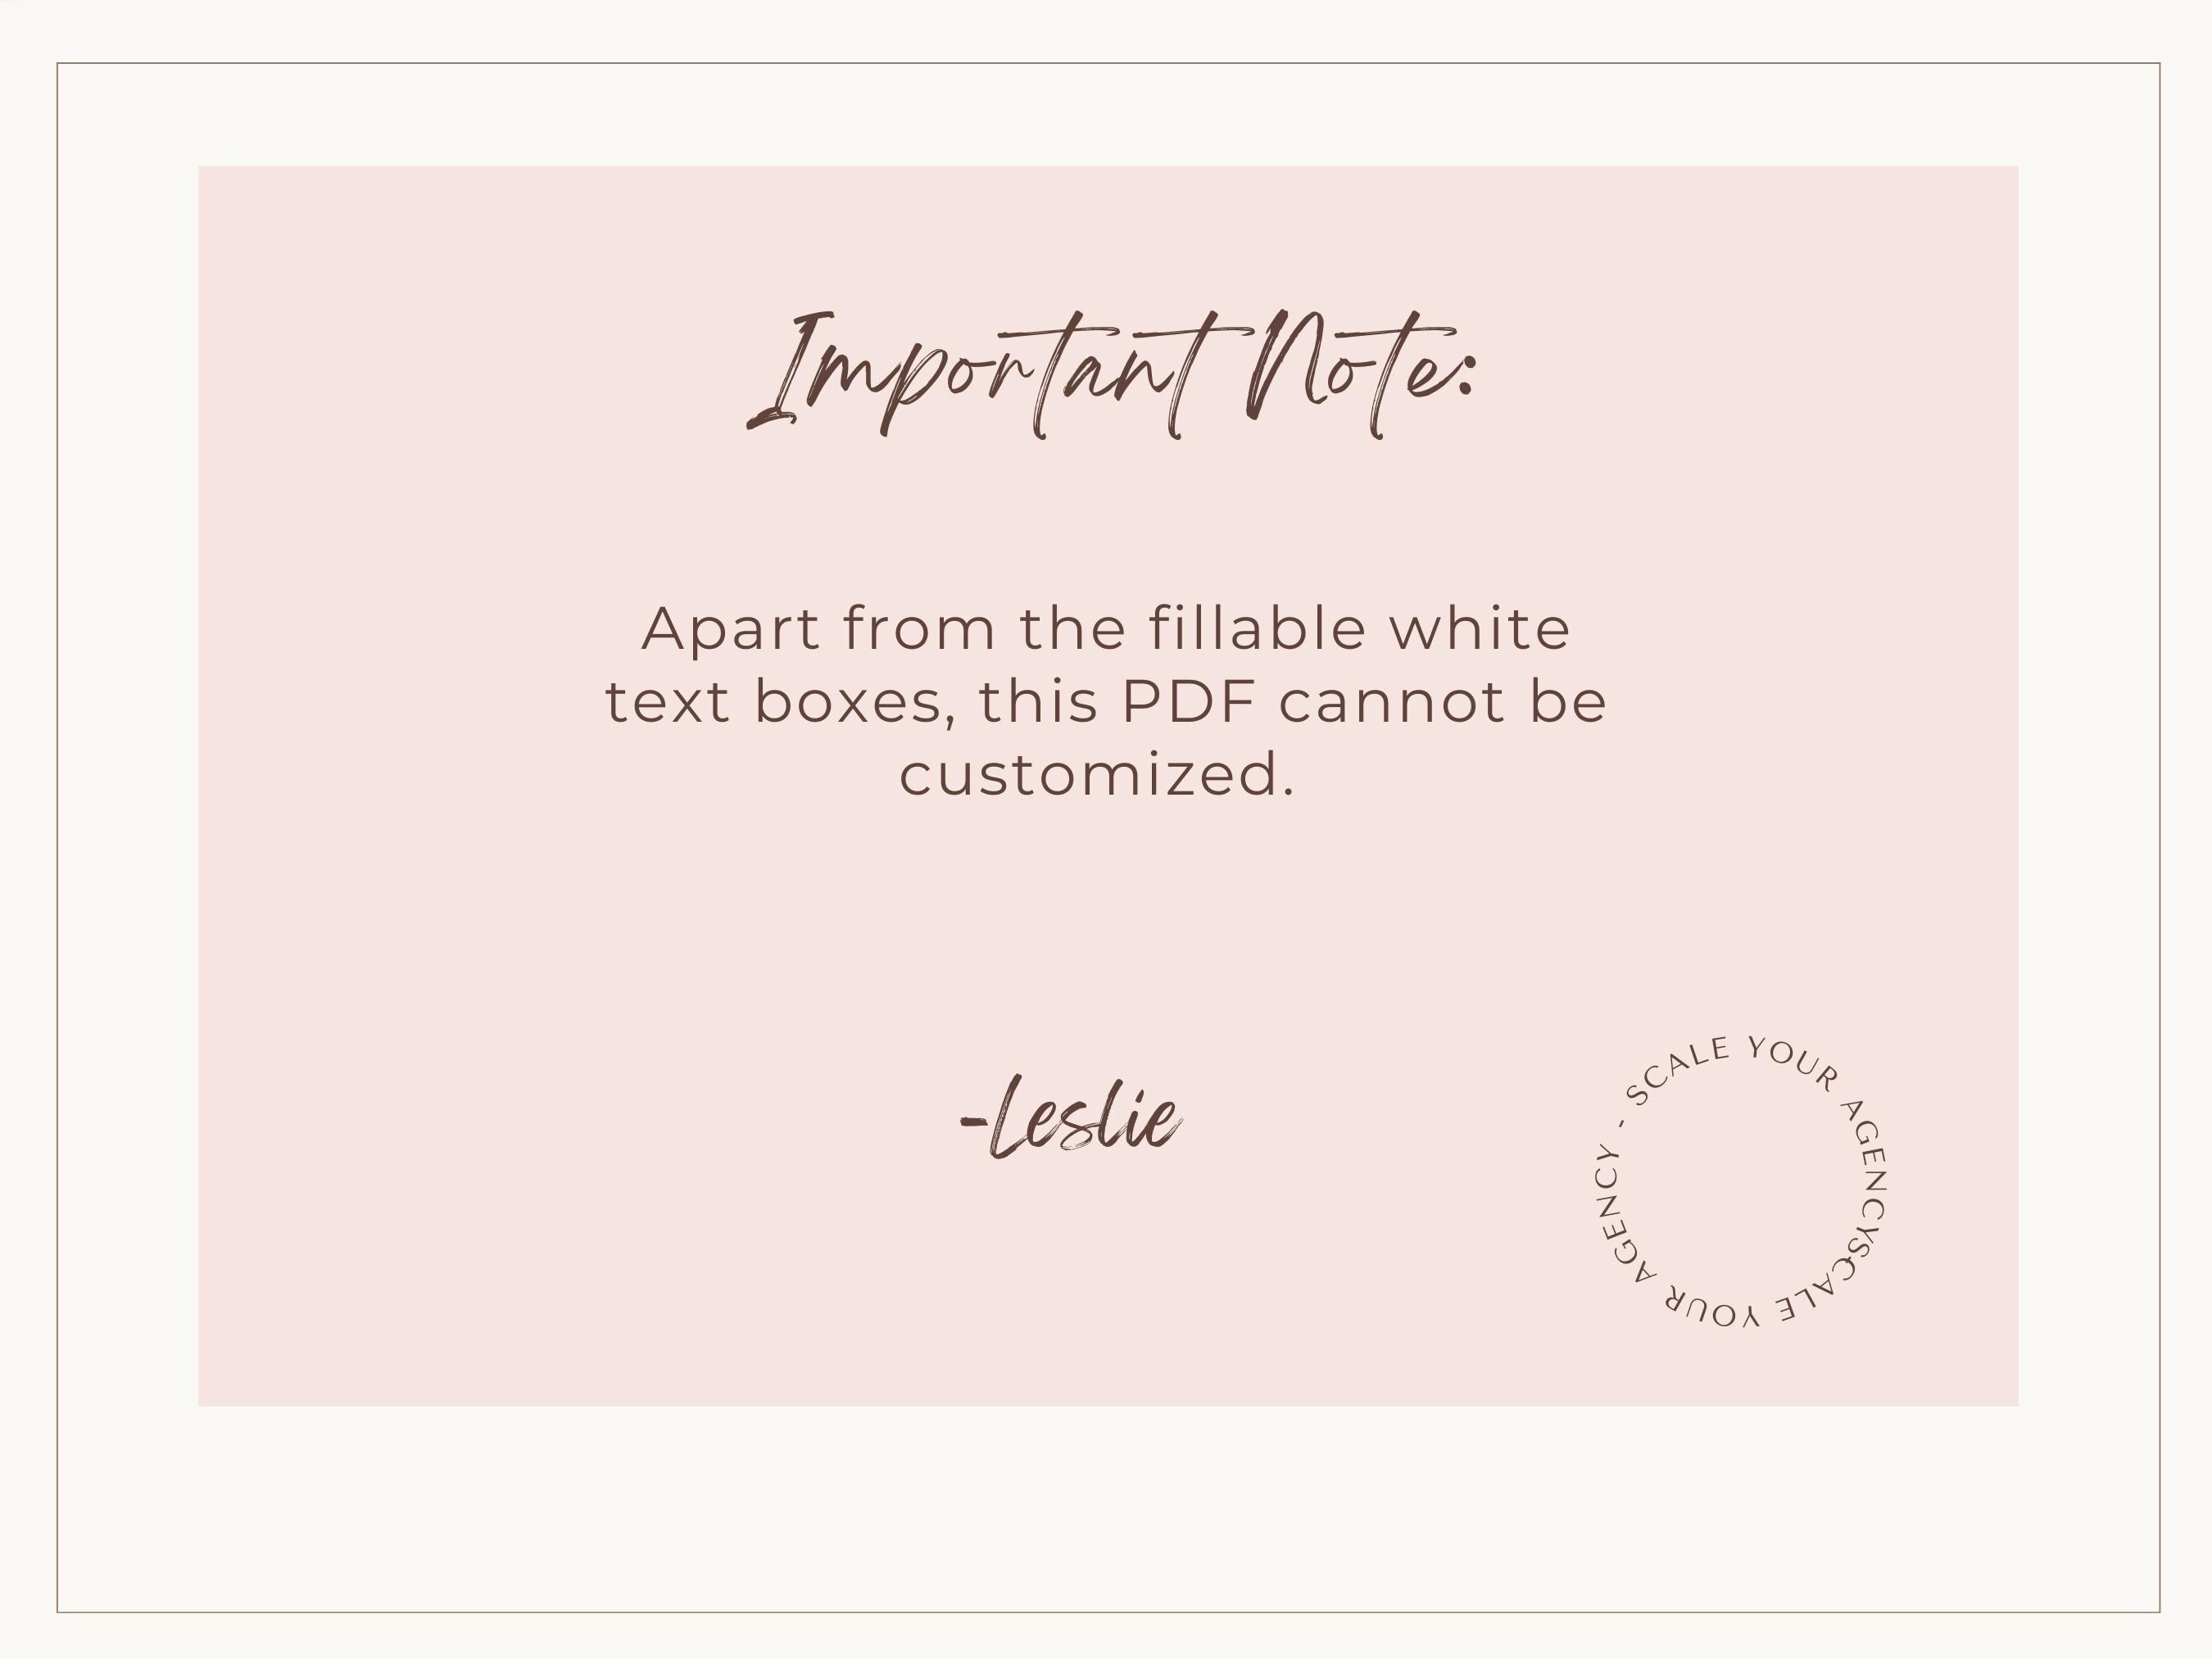Click the word 'fillable' in the paragraph
The width and height of the screenshot is (2212, 1659).
(1257, 628)
